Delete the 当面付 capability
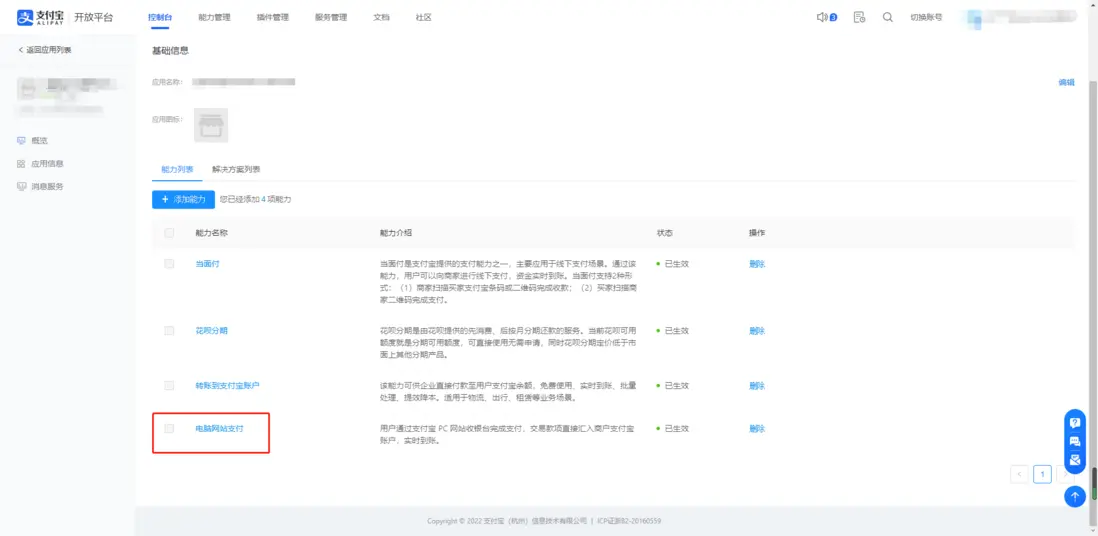1098x536 pixels. pyautogui.click(x=757, y=264)
